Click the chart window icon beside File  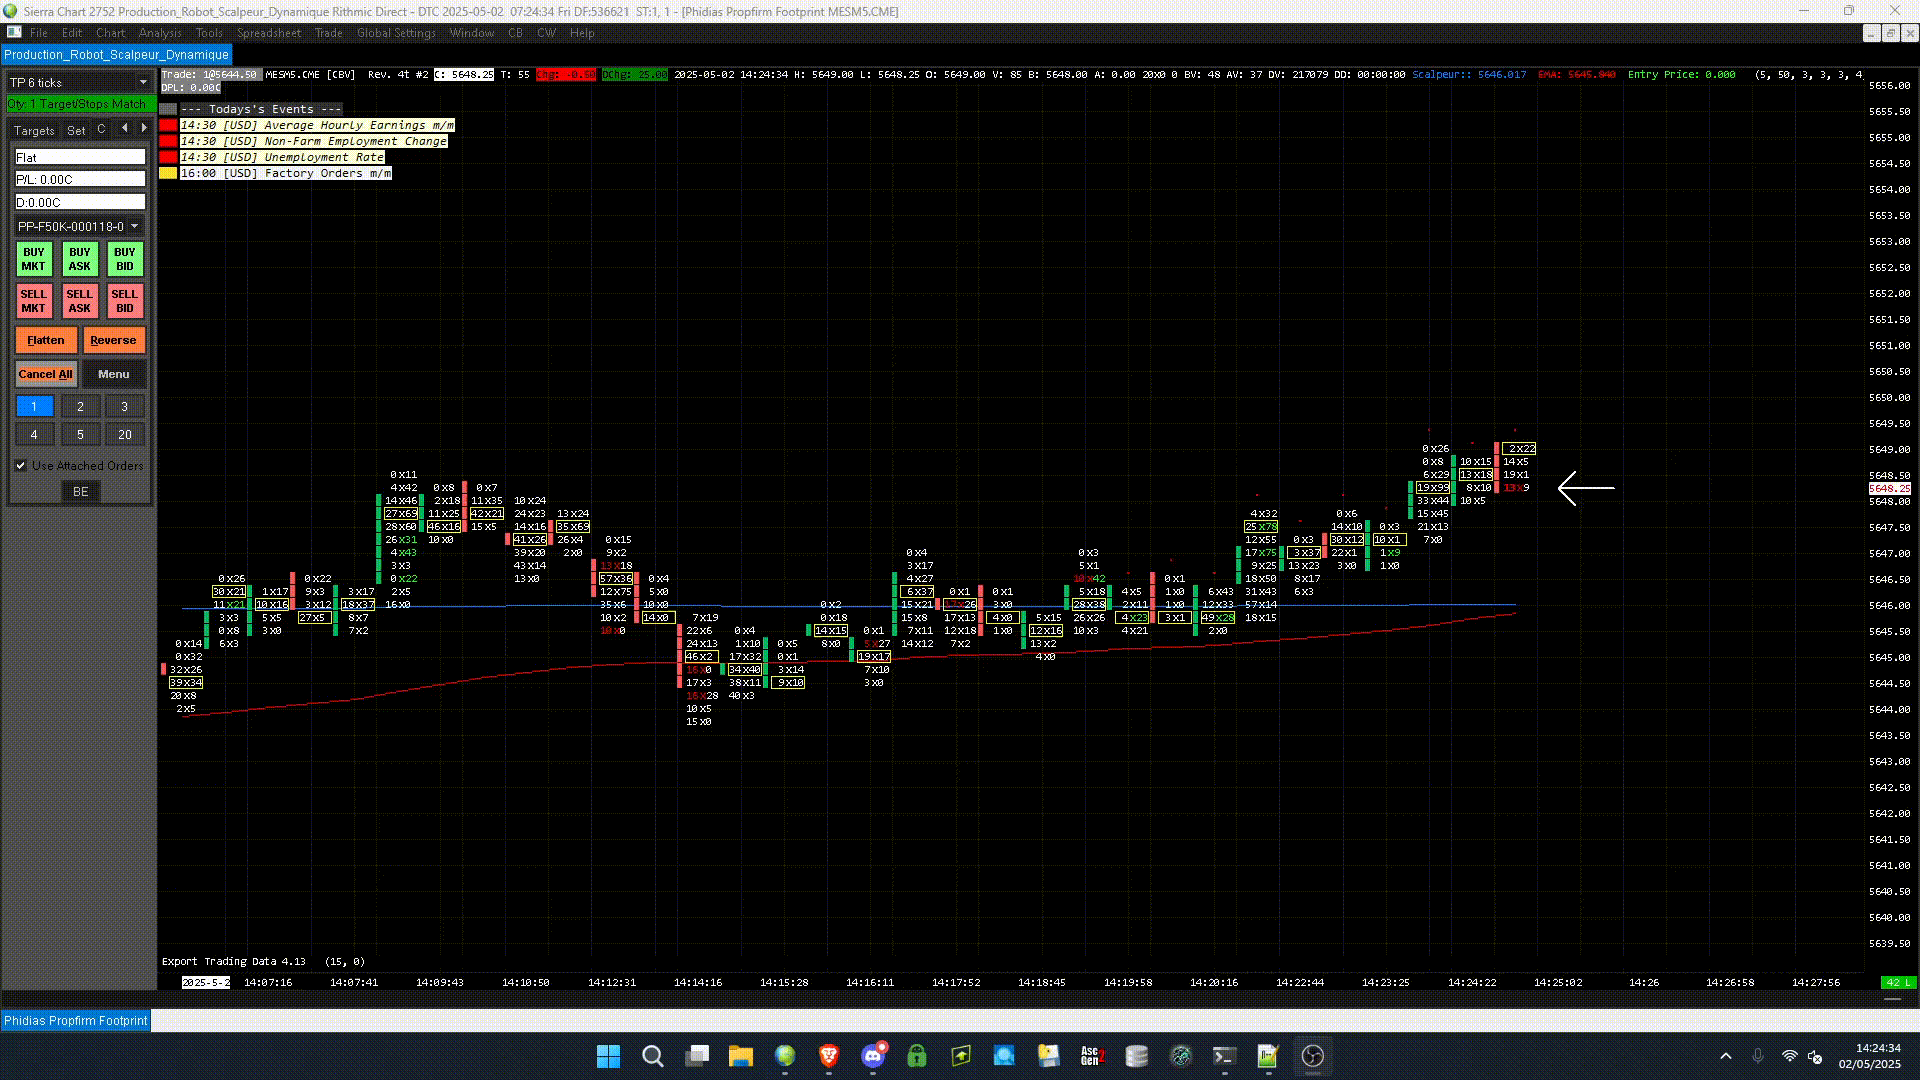pyautogui.click(x=14, y=32)
